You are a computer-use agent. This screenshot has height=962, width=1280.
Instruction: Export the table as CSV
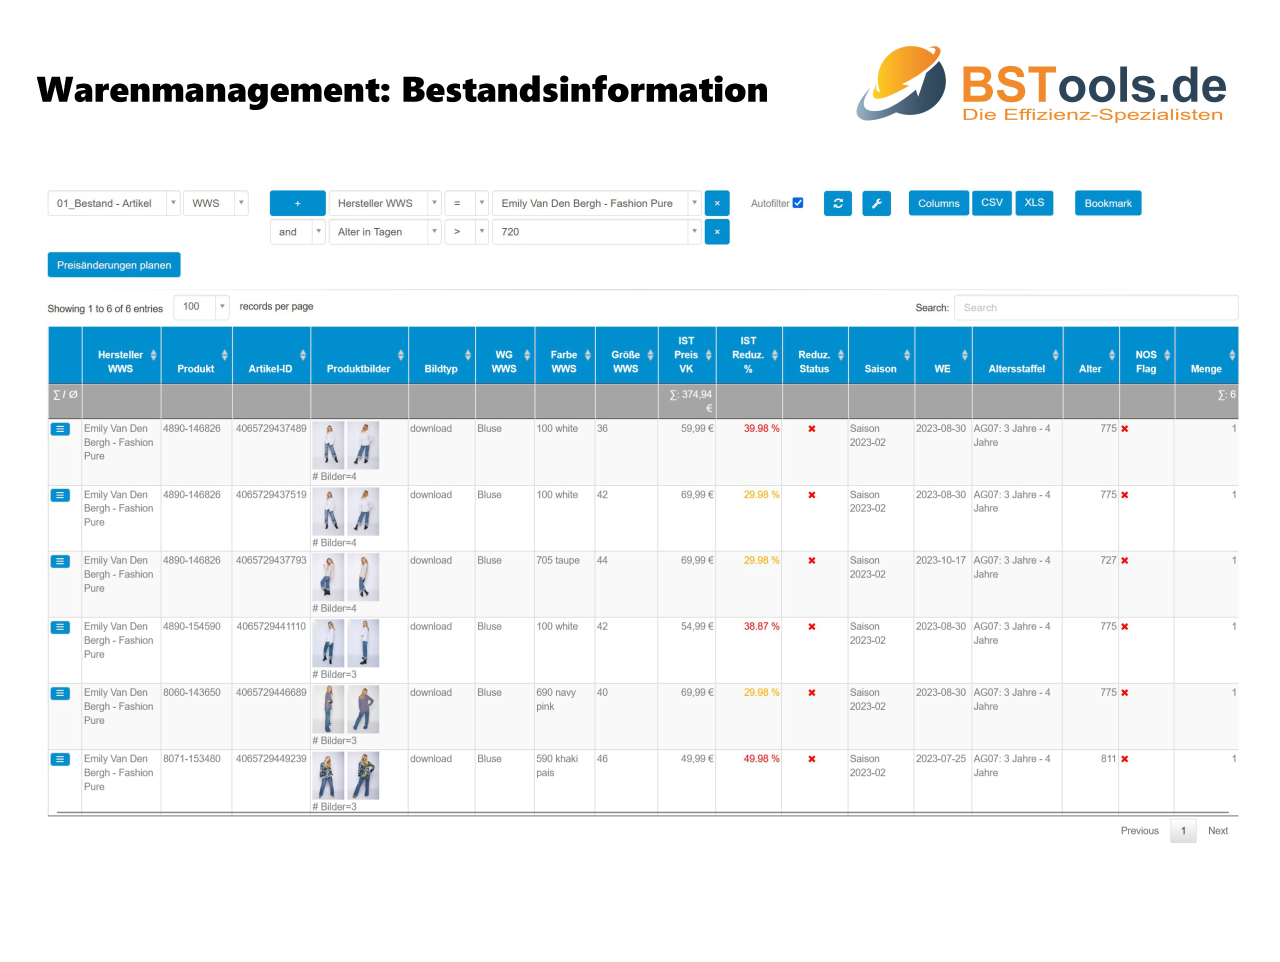(x=991, y=203)
